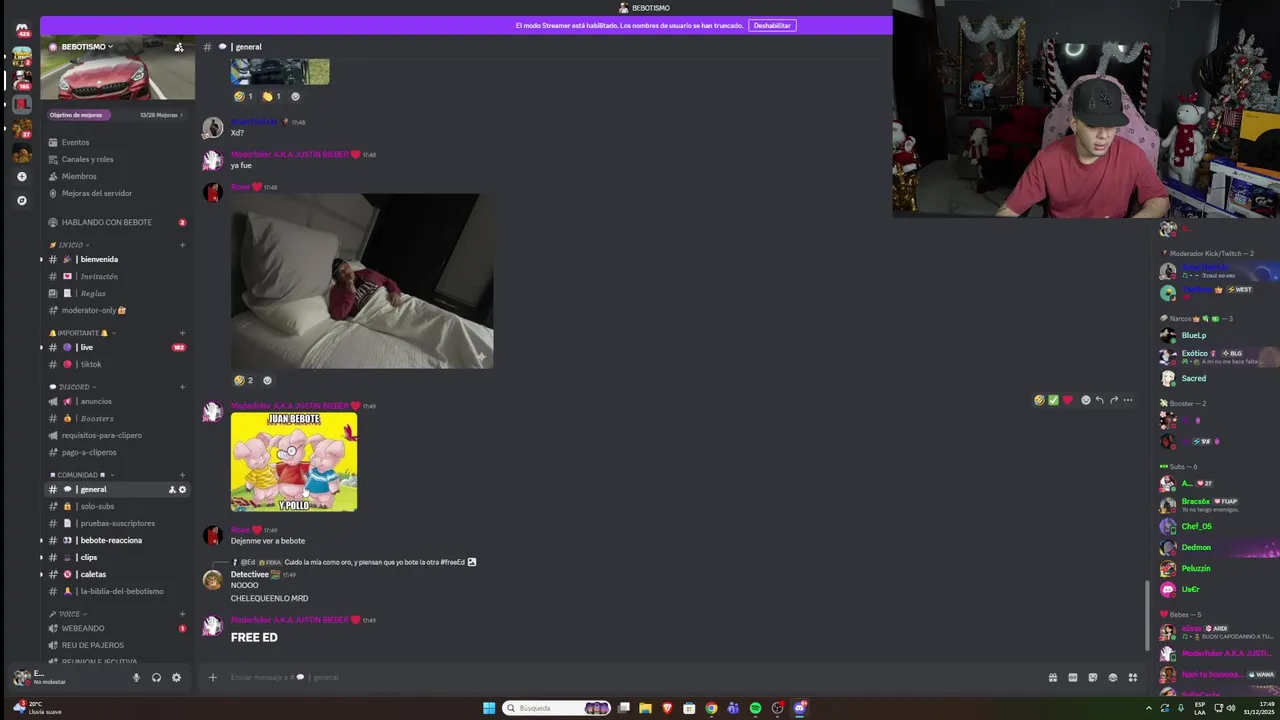Open requisitos-para-clipero channel

pyautogui.click(x=117, y=436)
